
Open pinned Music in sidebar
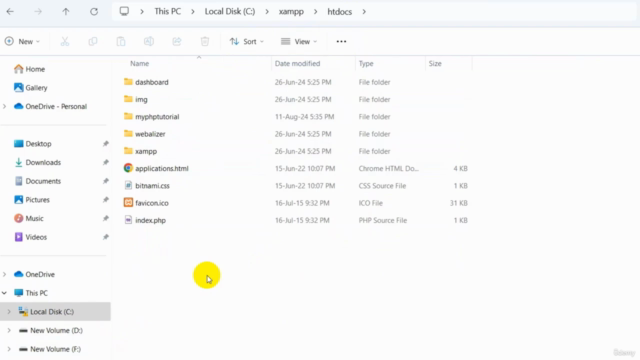(x=34, y=218)
